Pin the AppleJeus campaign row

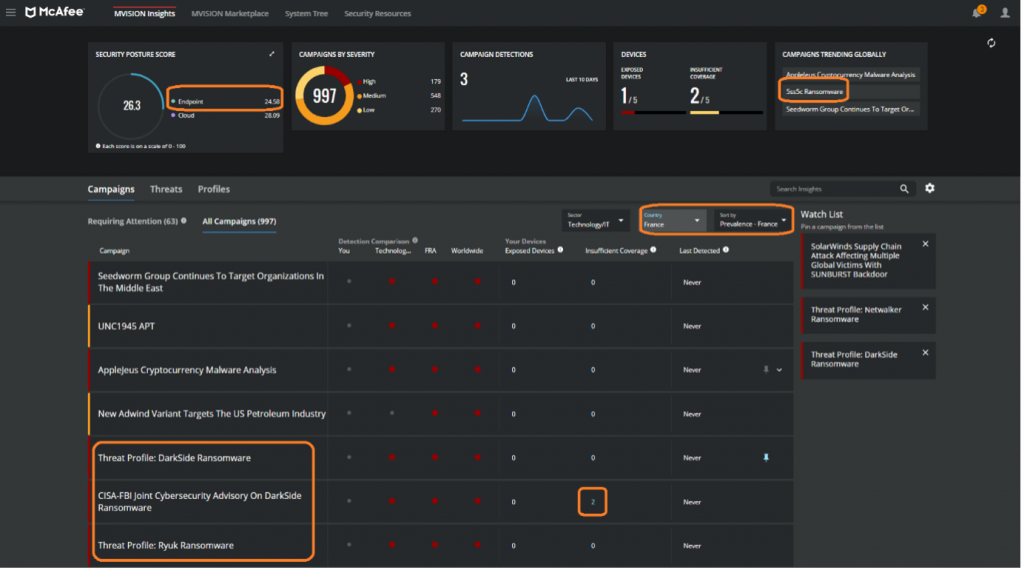click(x=766, y=370)
